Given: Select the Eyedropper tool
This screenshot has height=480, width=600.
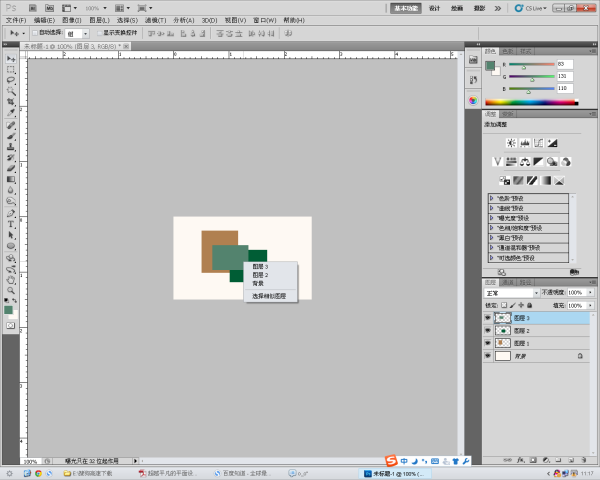Looking at the screenshot, I should pyautogui.click(x=11, y=113).
